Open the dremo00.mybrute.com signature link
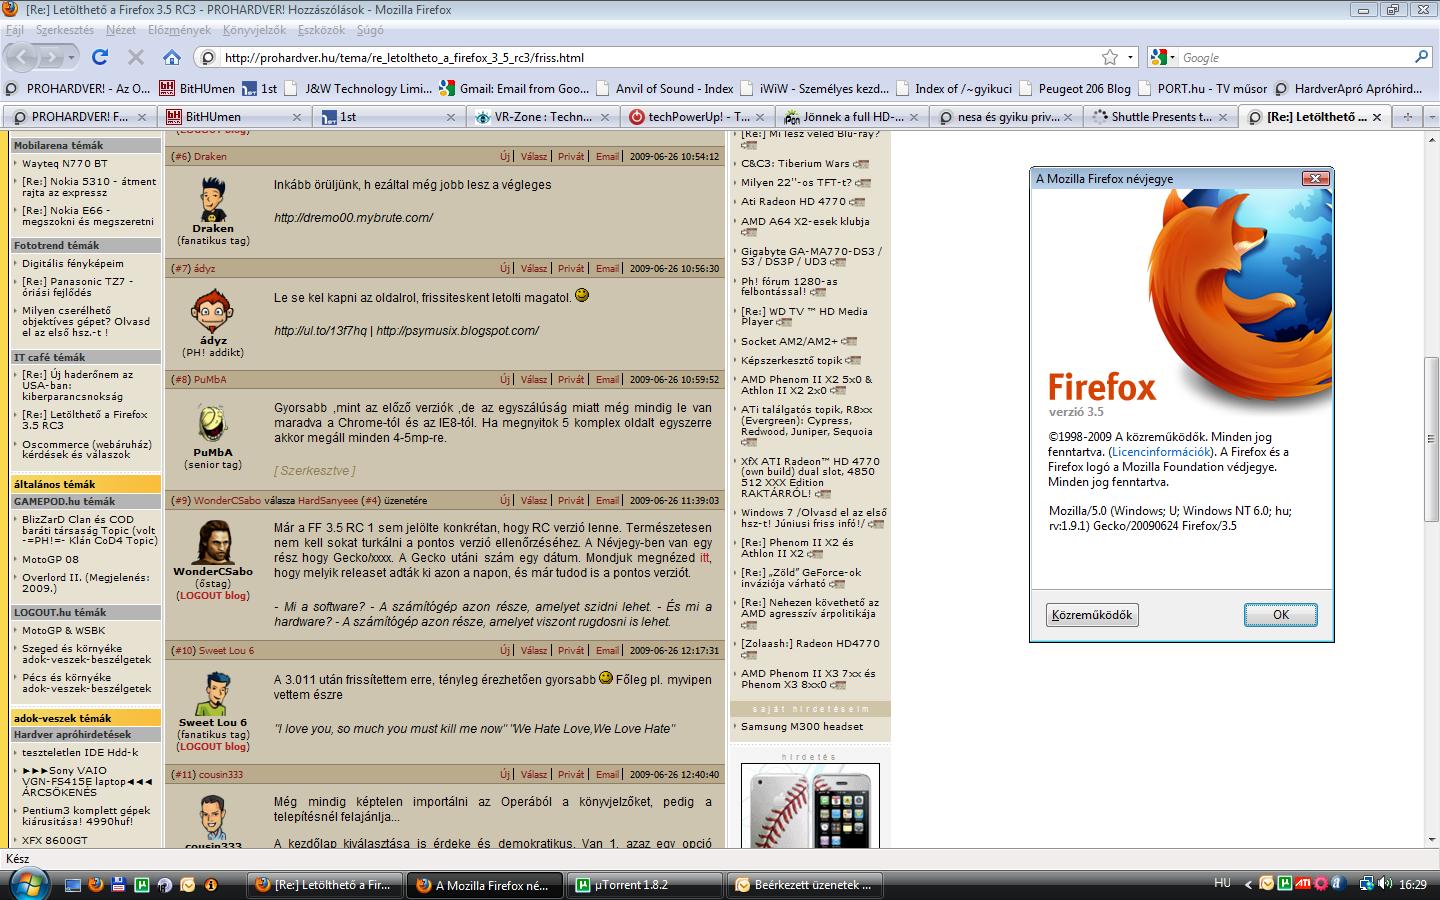 click(354, 217)
